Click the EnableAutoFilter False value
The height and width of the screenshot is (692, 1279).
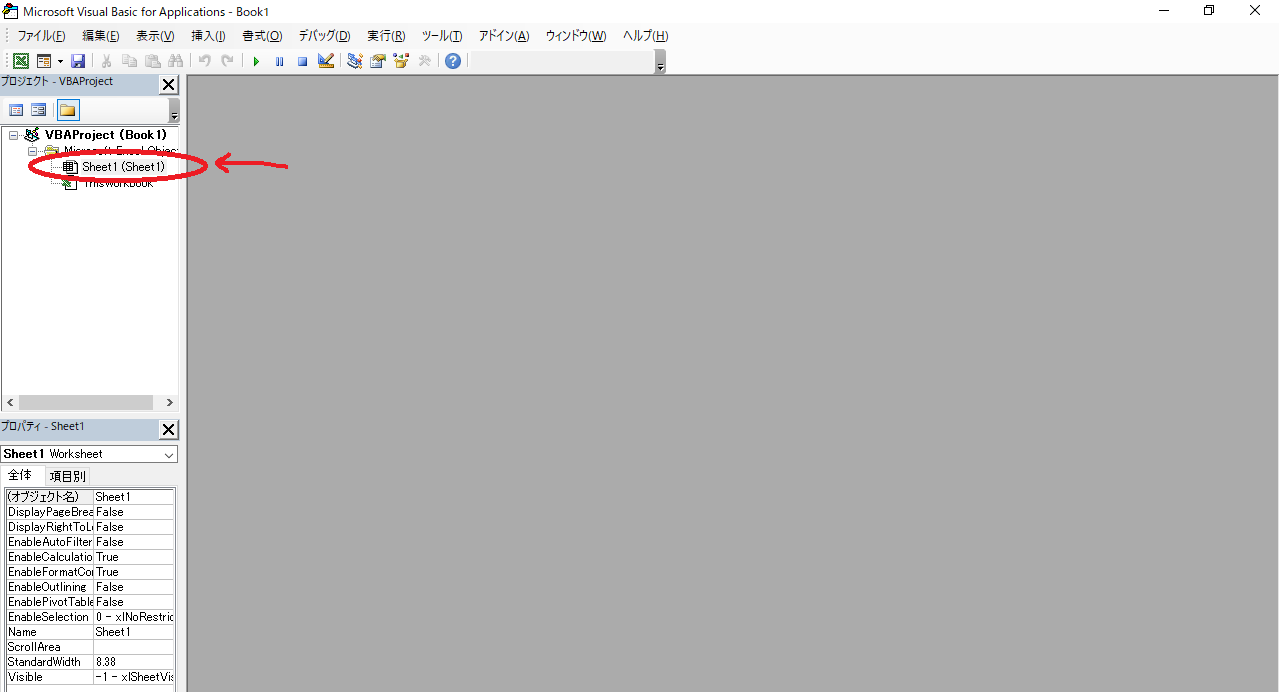tap(134, 542)
